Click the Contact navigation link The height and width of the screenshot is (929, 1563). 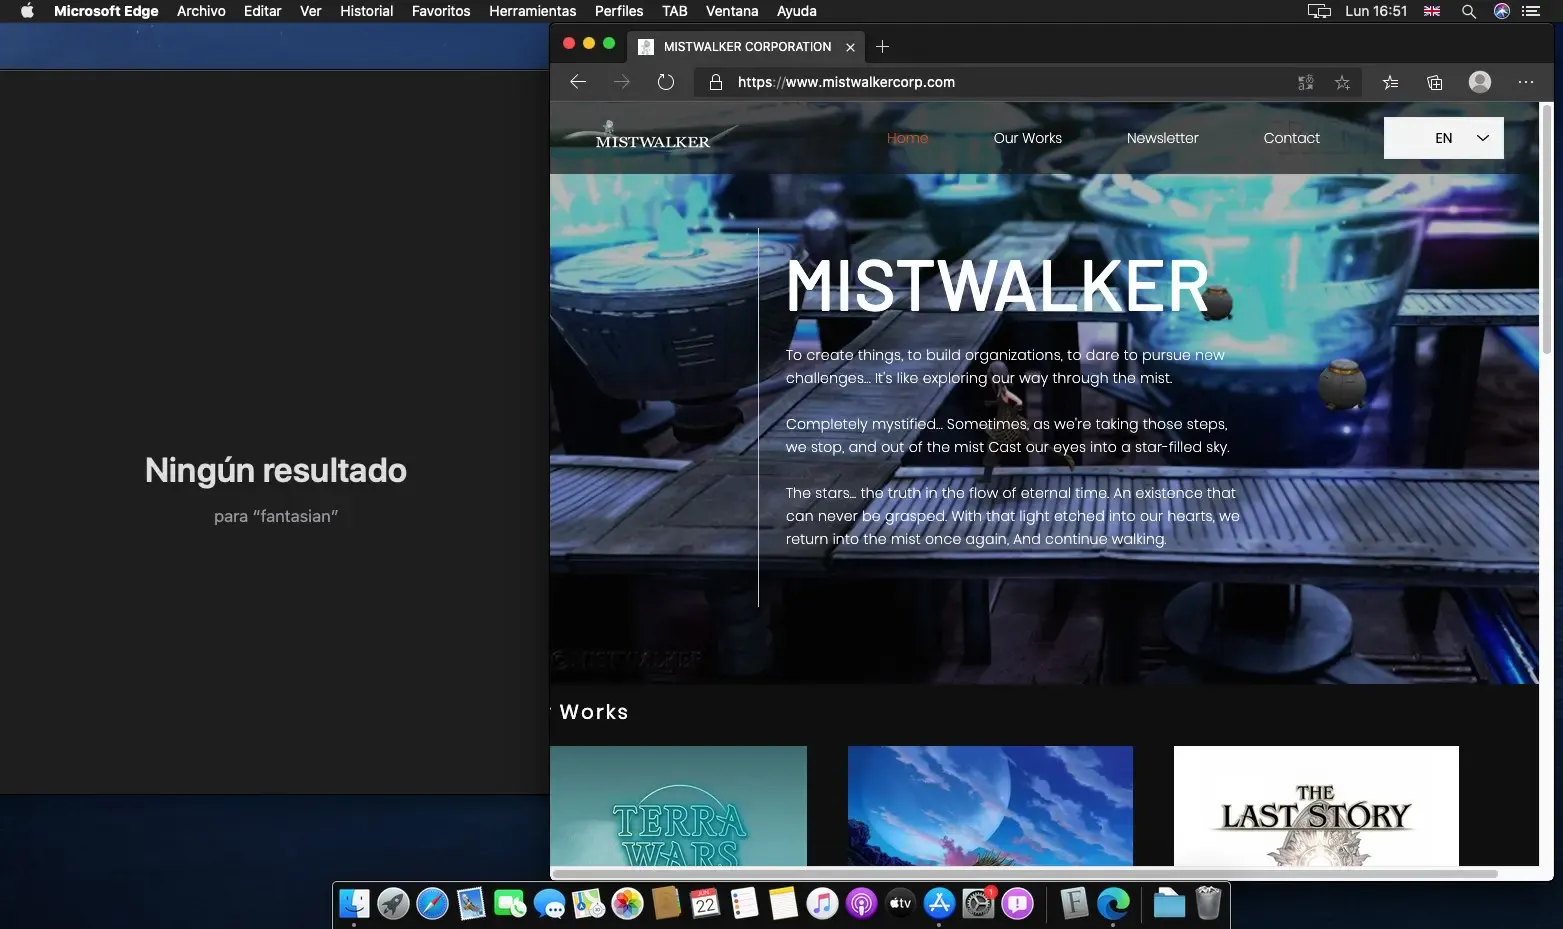pos(1291,138)
